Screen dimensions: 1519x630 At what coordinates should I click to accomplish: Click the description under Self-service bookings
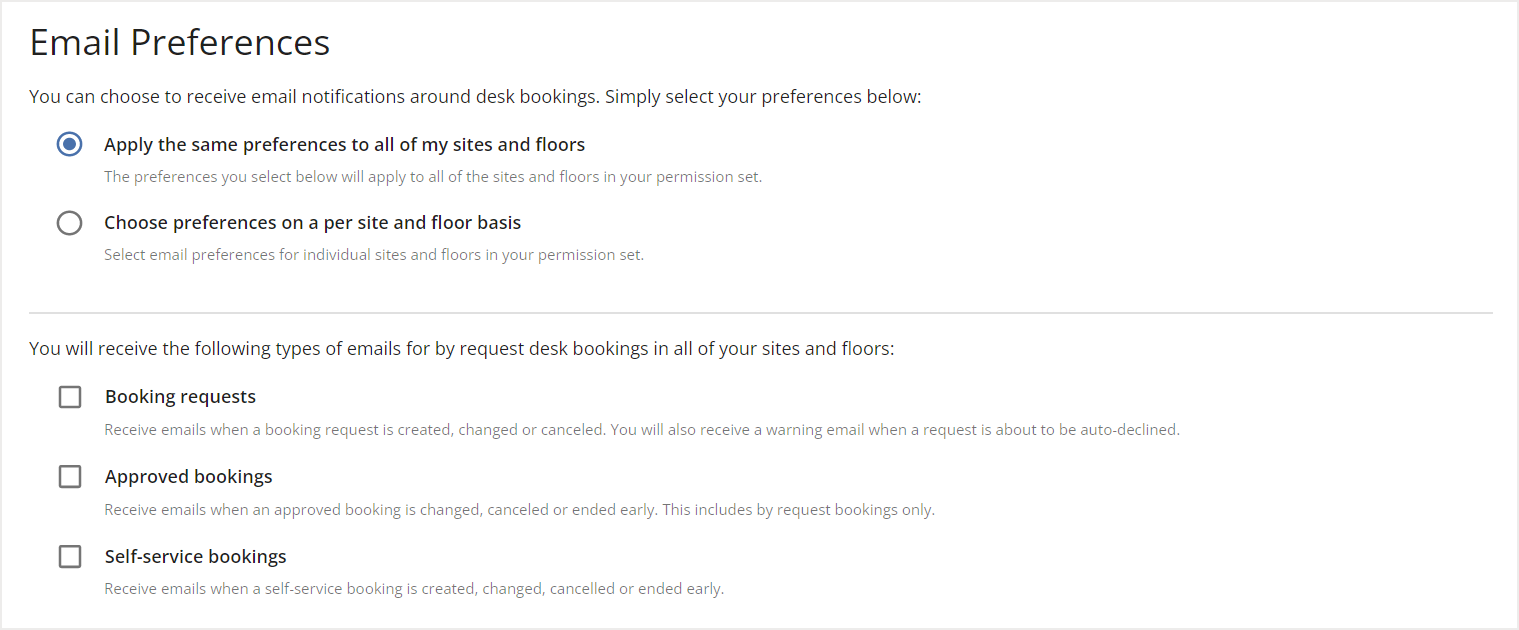click(x=413, y=588)
